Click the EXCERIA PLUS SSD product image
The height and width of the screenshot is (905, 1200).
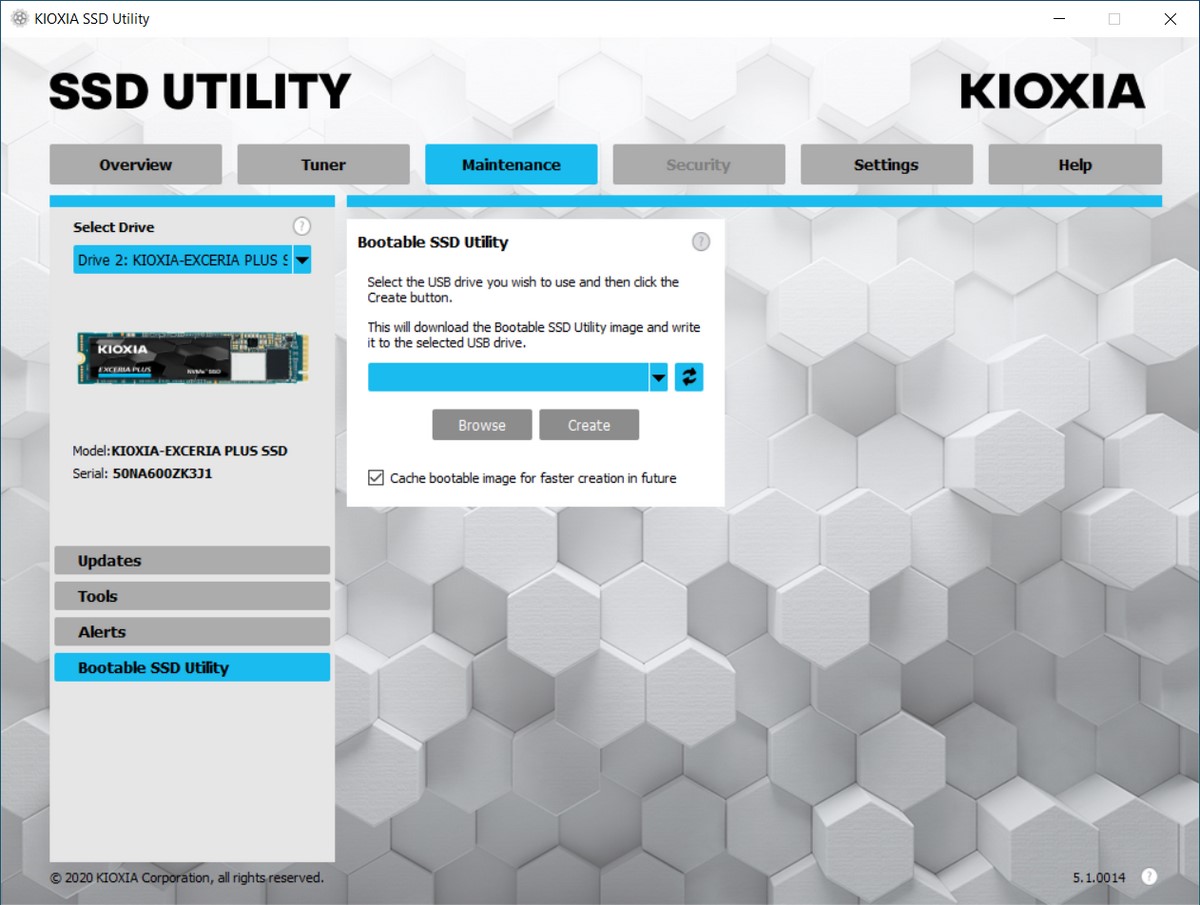[192, 358]
